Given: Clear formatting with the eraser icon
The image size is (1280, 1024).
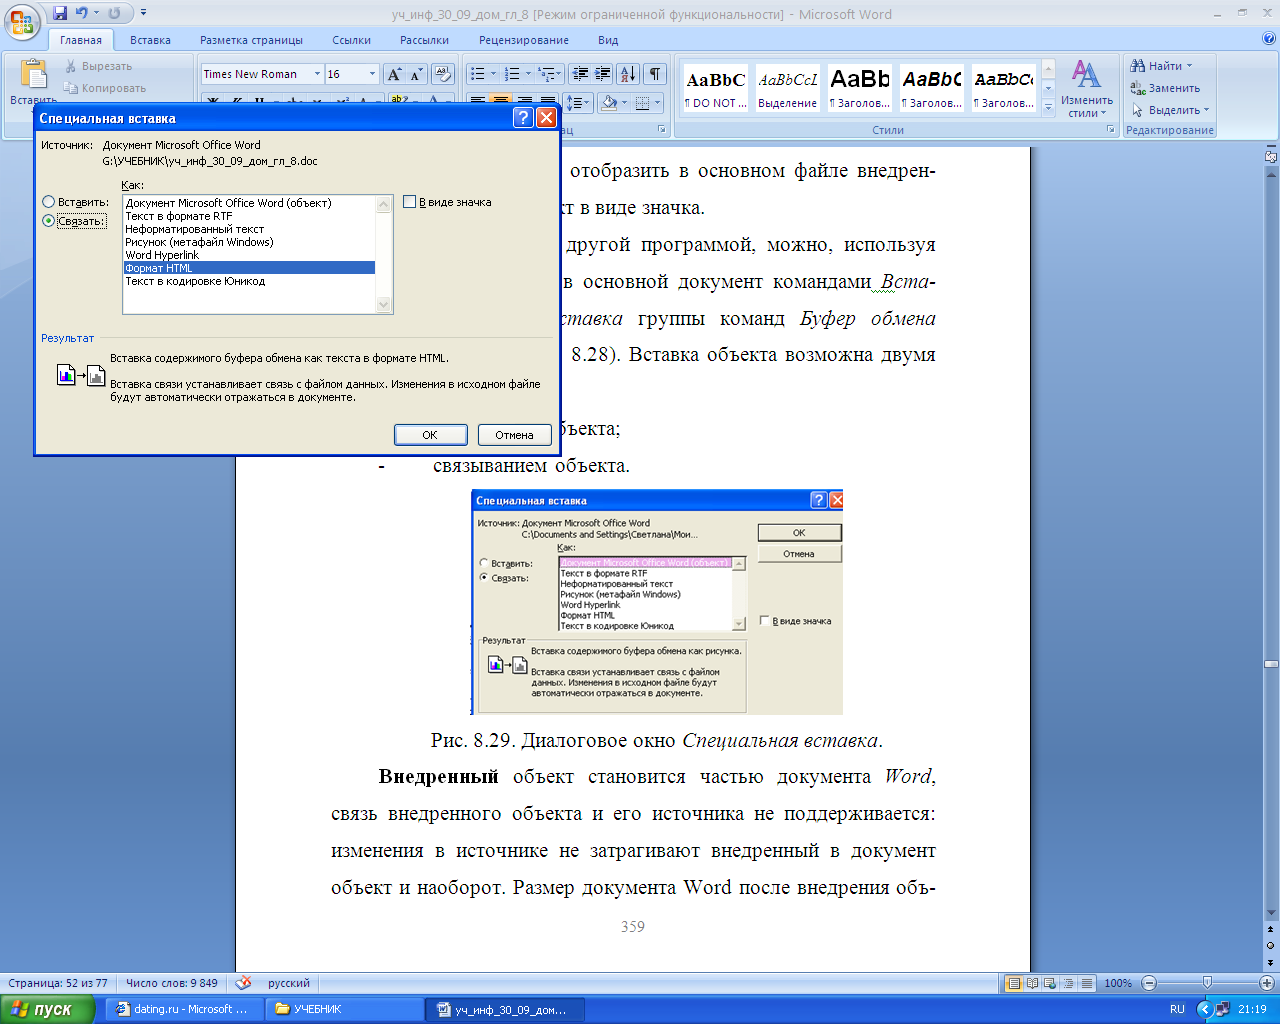Looking at the screenshot, I should pos(443,74).
